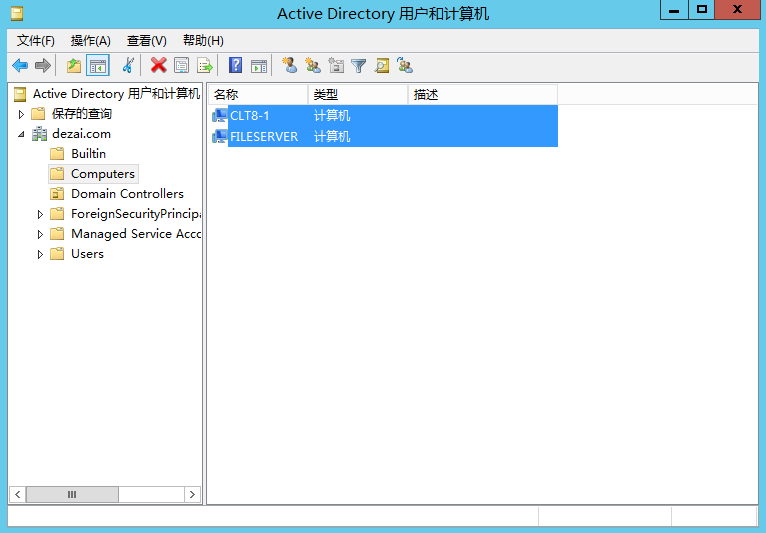Select the CLT8-1 computer row
Screen dimensions: 766x533
(x=384, y=116)
